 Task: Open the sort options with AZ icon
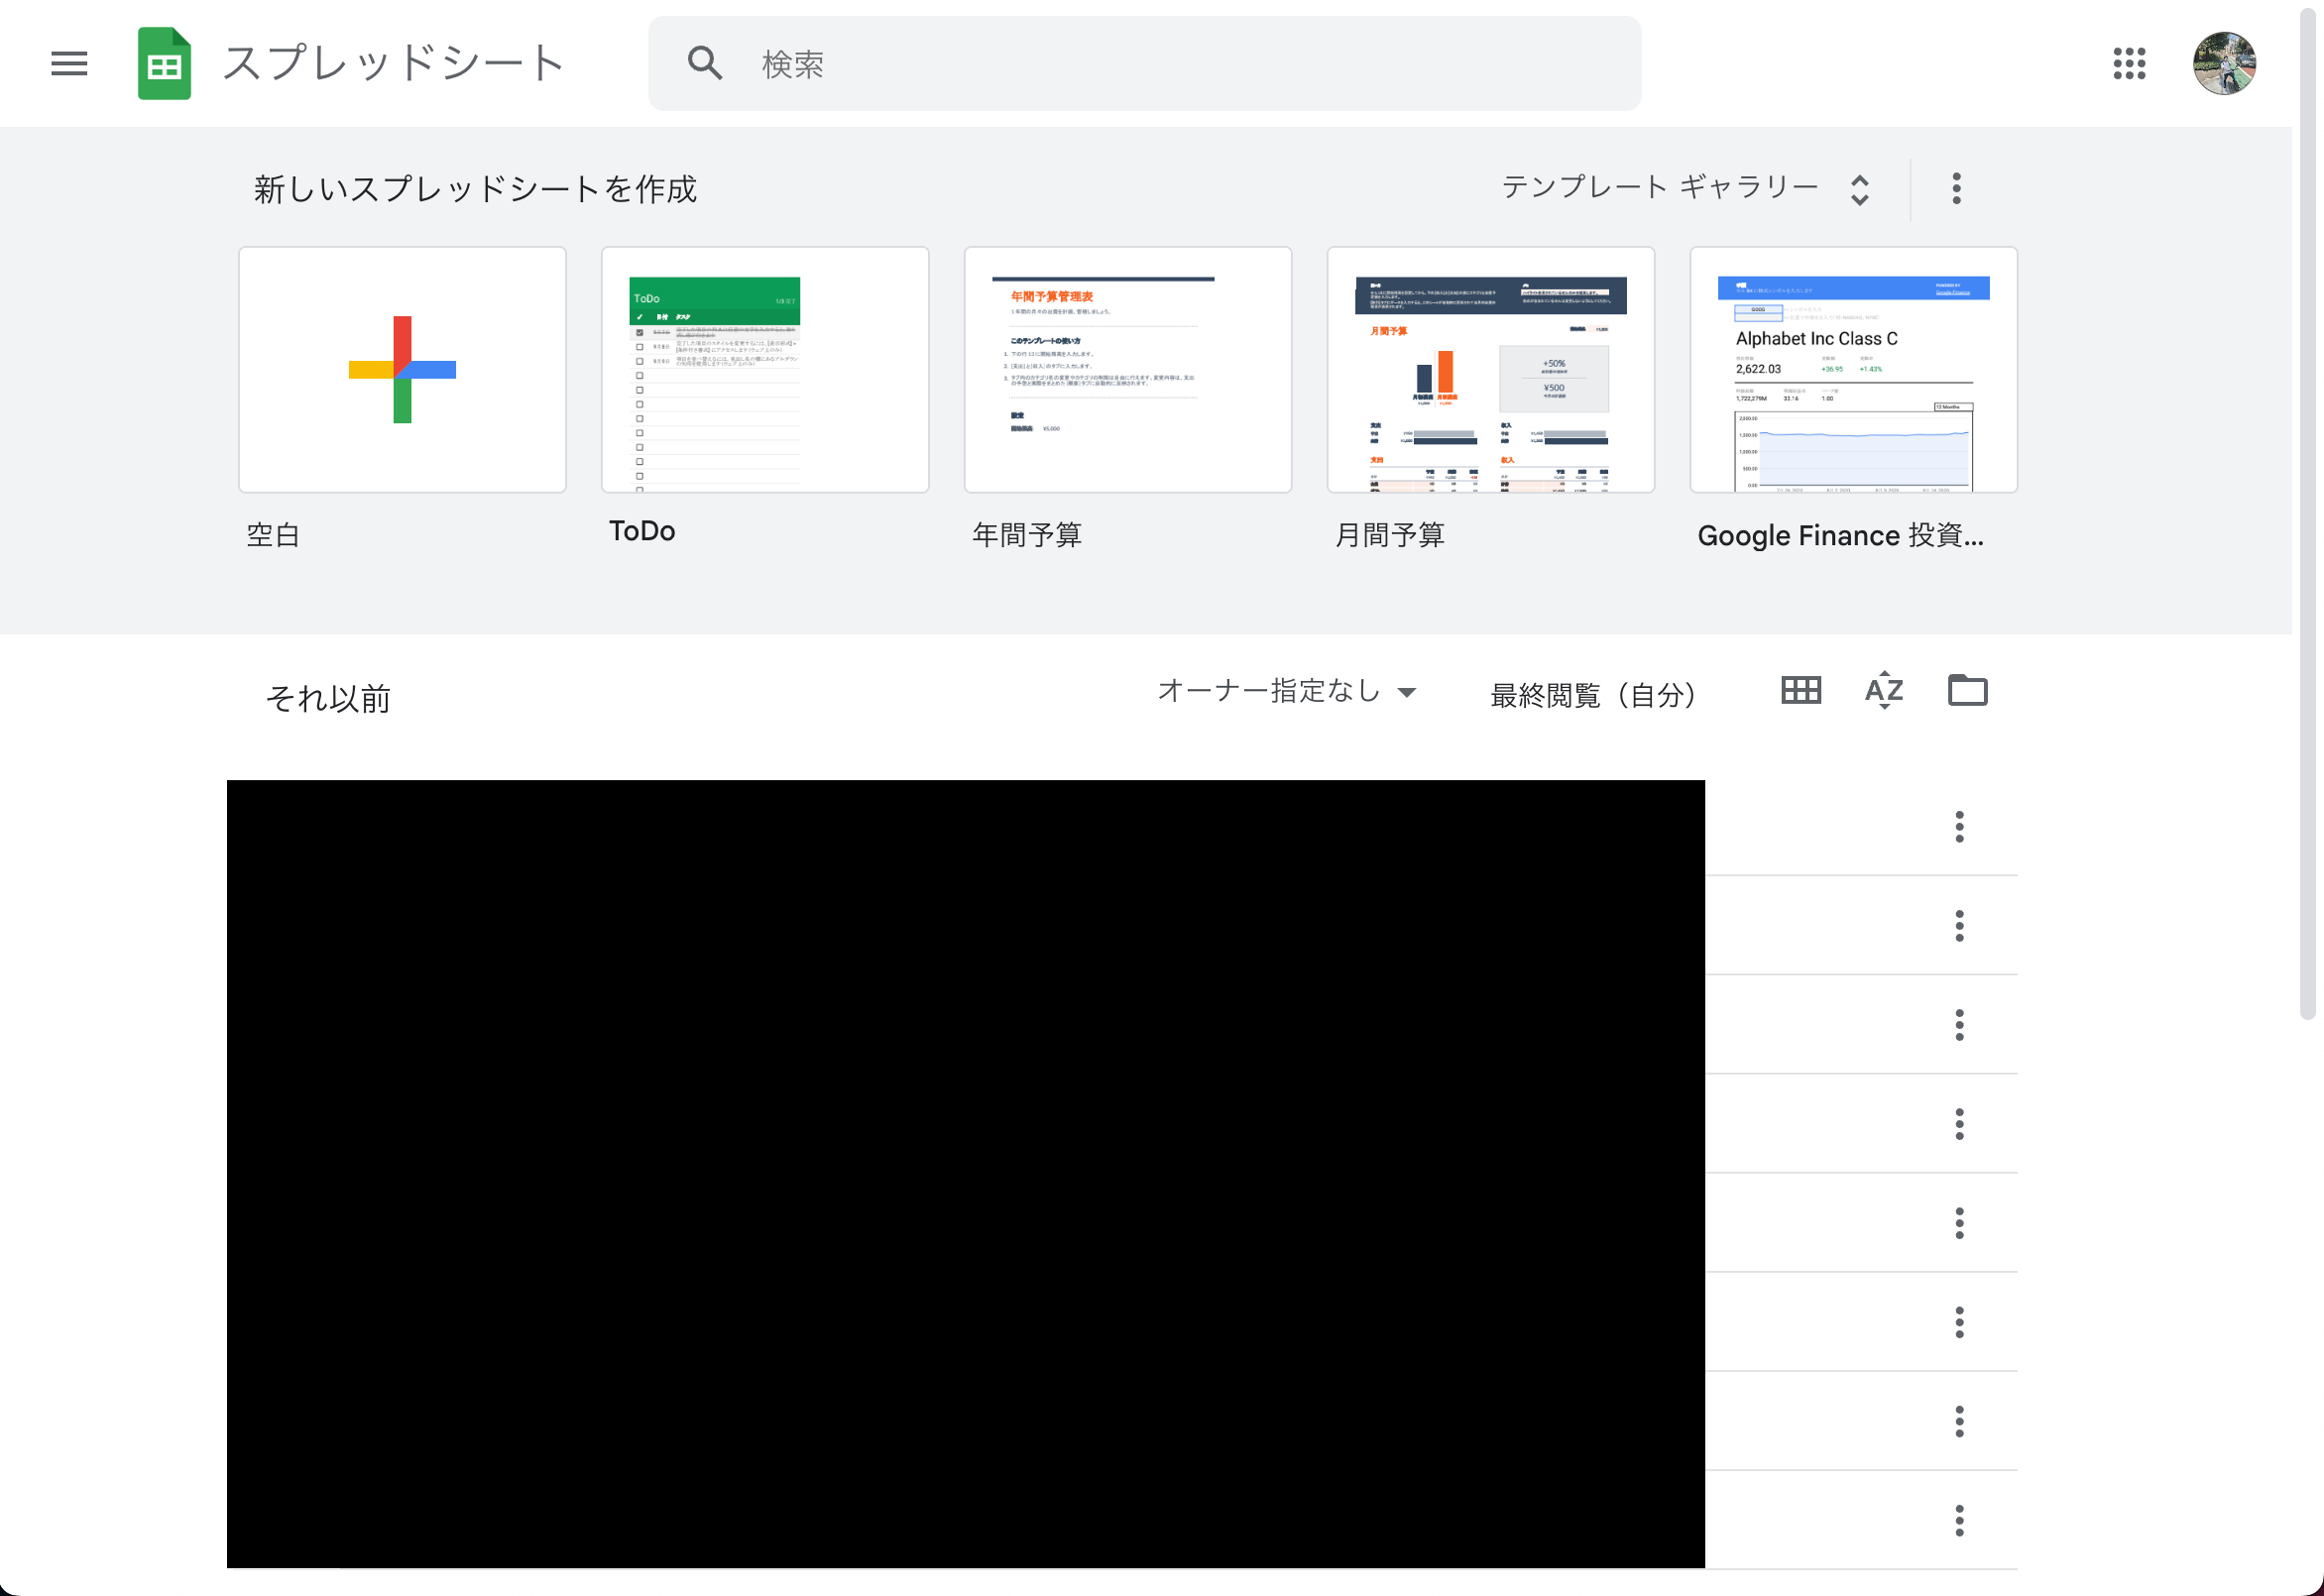point(1883,690)
